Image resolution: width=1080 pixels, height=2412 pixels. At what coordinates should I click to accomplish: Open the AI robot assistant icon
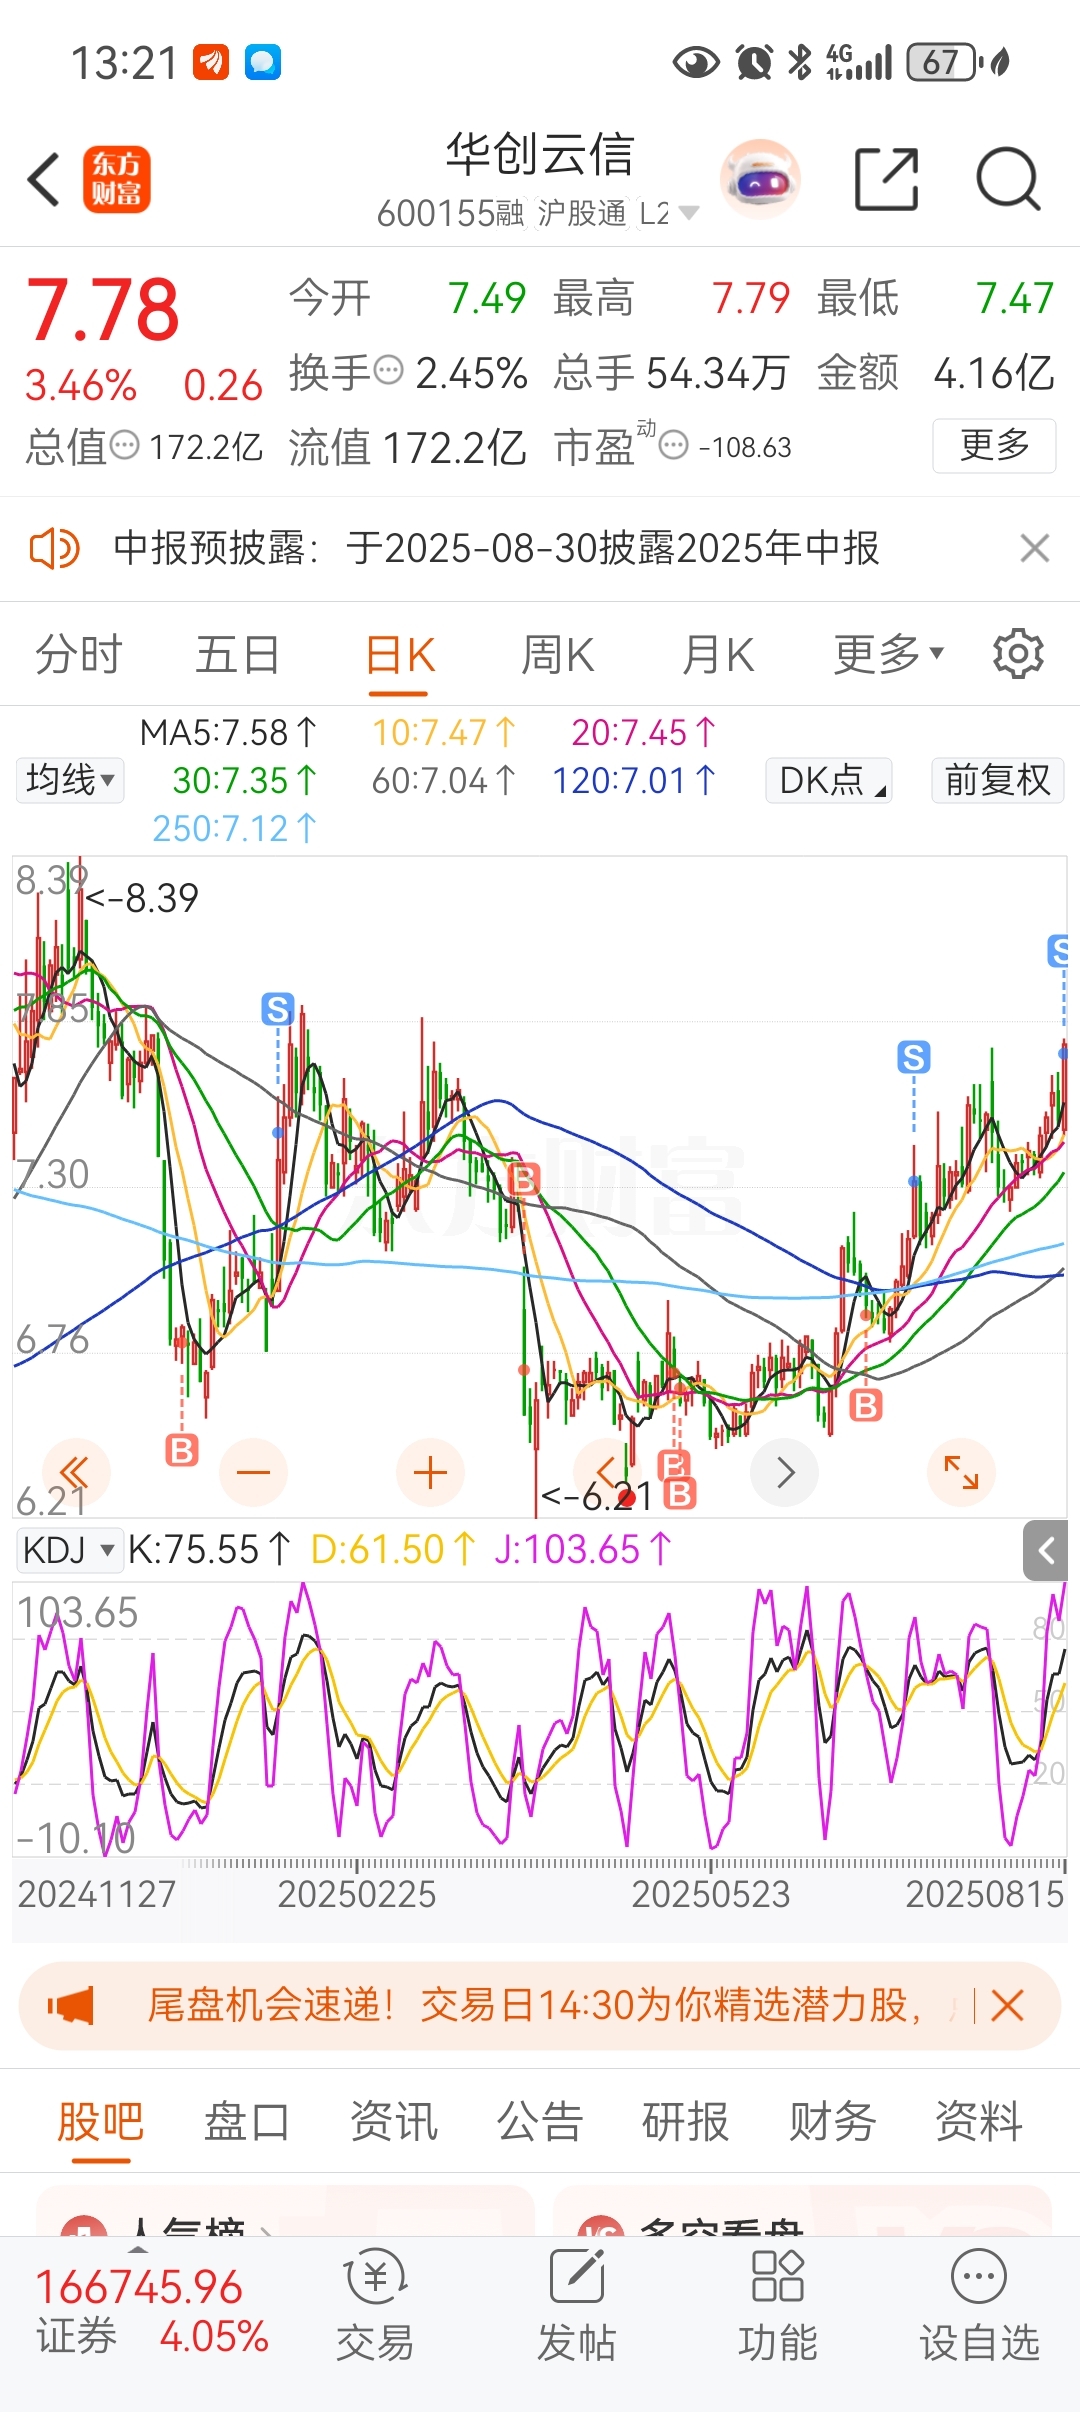click(x=760, y=180)
